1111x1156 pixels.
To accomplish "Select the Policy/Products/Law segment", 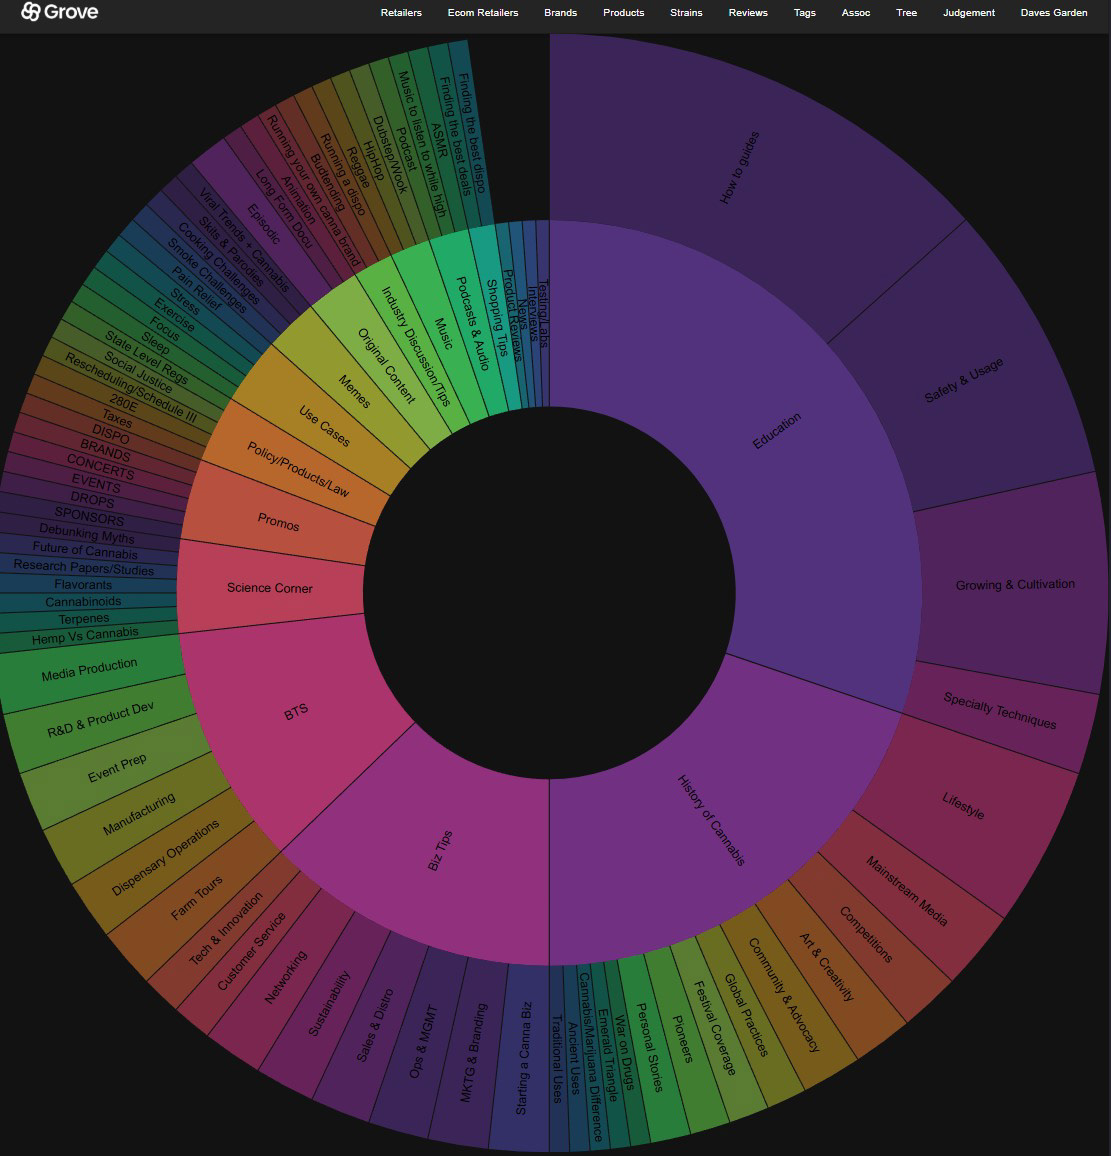I will click(x=298, y=469).
